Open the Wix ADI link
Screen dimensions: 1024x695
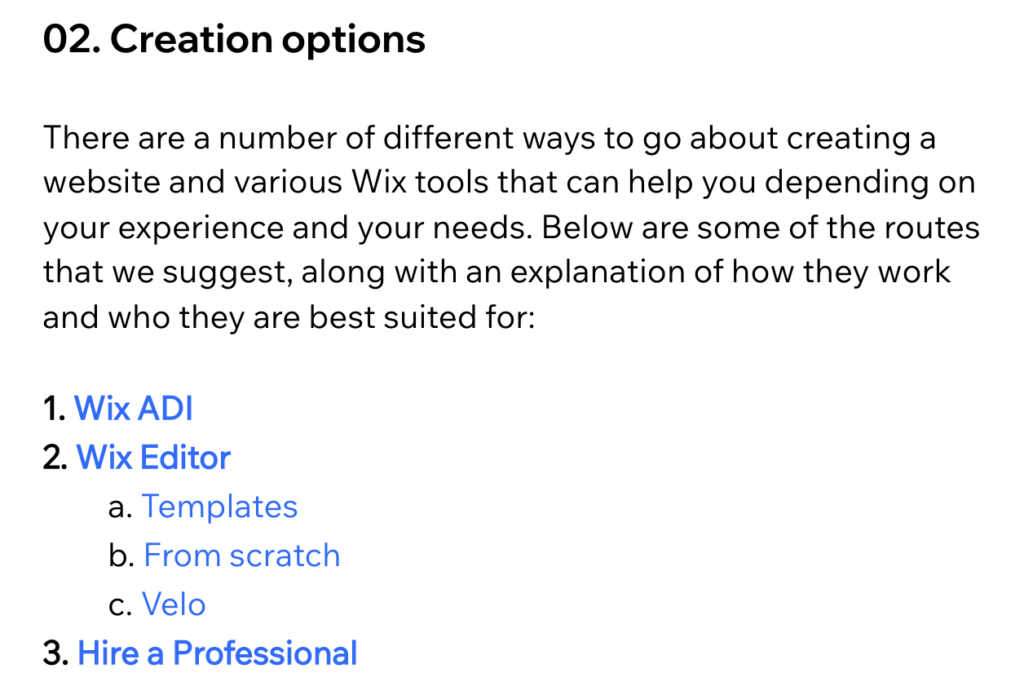pyautogui.click(x=133, y=409)
